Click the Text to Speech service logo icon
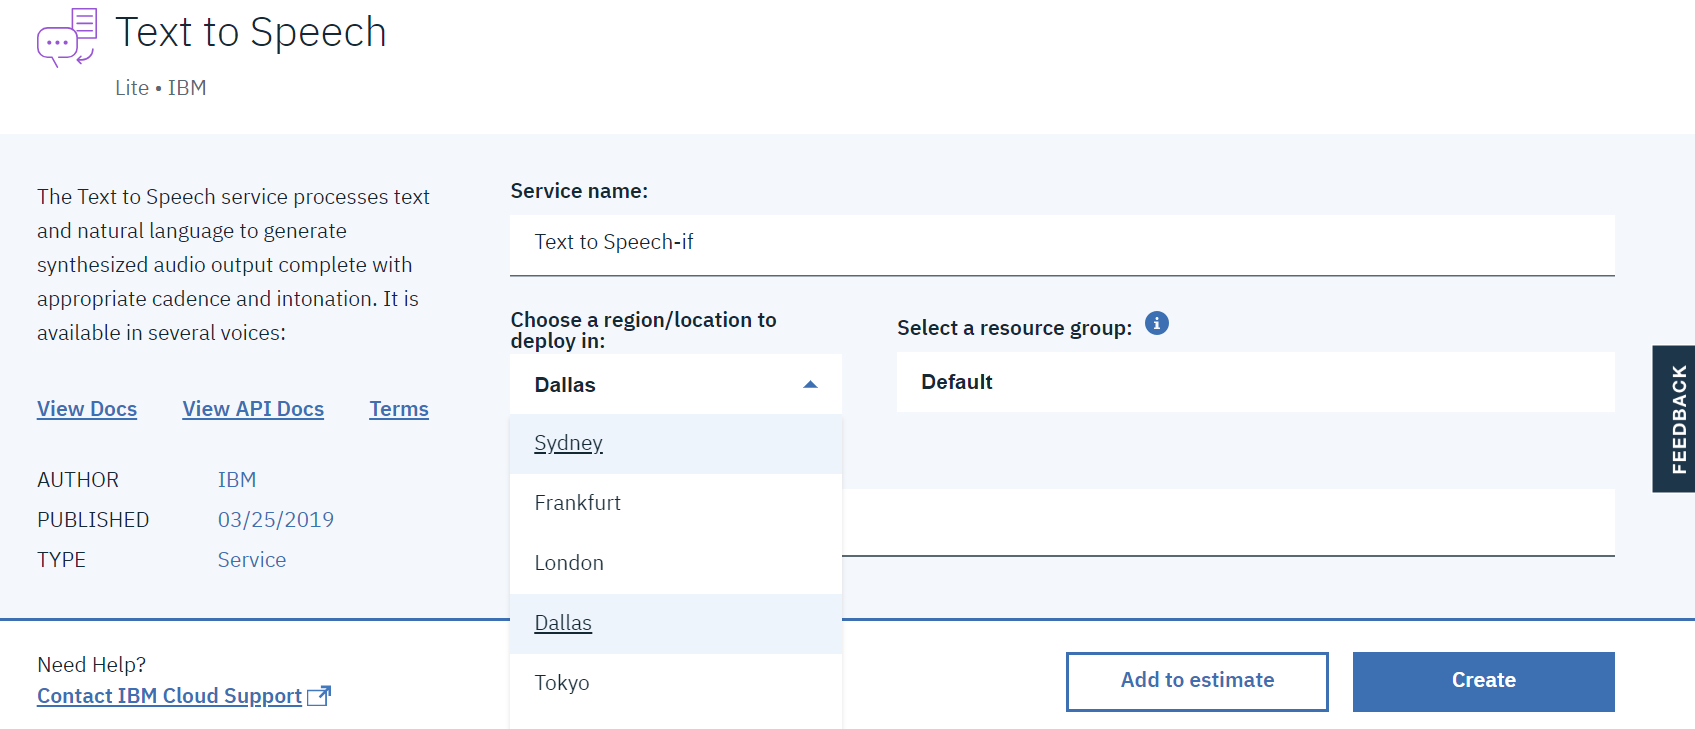Viewport: 1695px width, 729px height. [67, 37]
